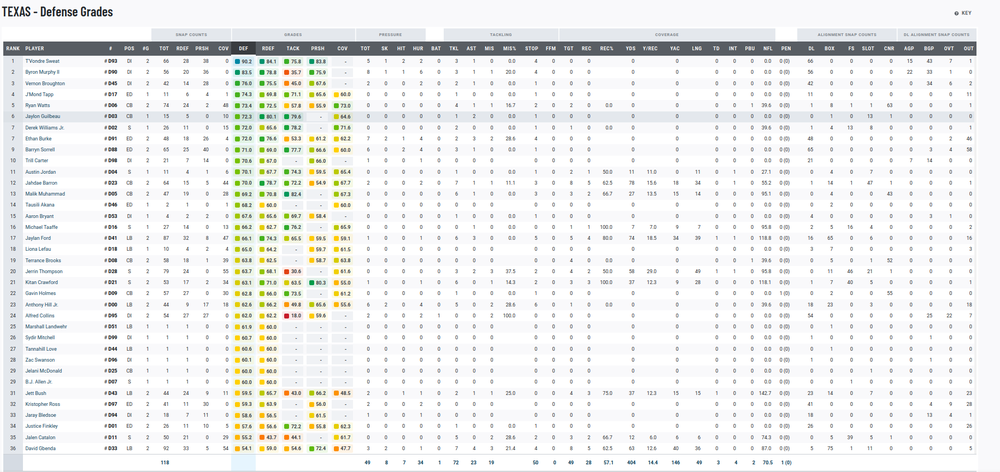The image size is (1000, 472).
Task: Sort by Y/REC coverage column header
Action: [651, 47]
